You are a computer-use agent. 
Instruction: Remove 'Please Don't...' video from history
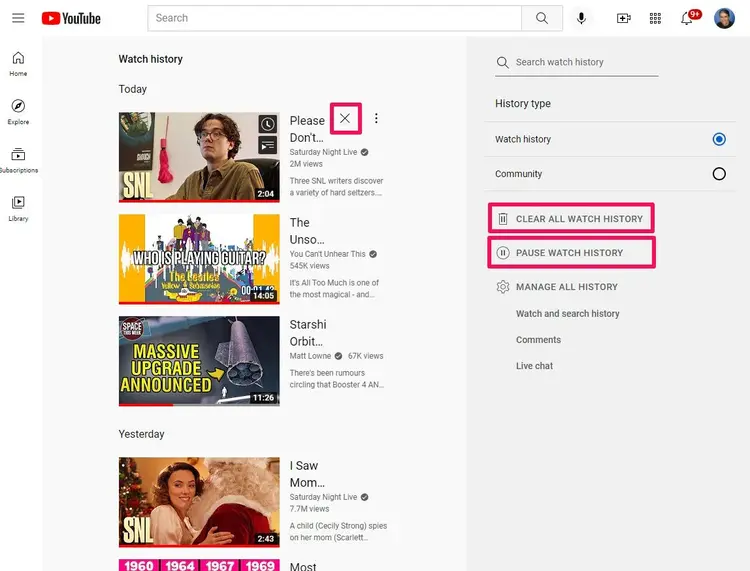tap(345, 118)
